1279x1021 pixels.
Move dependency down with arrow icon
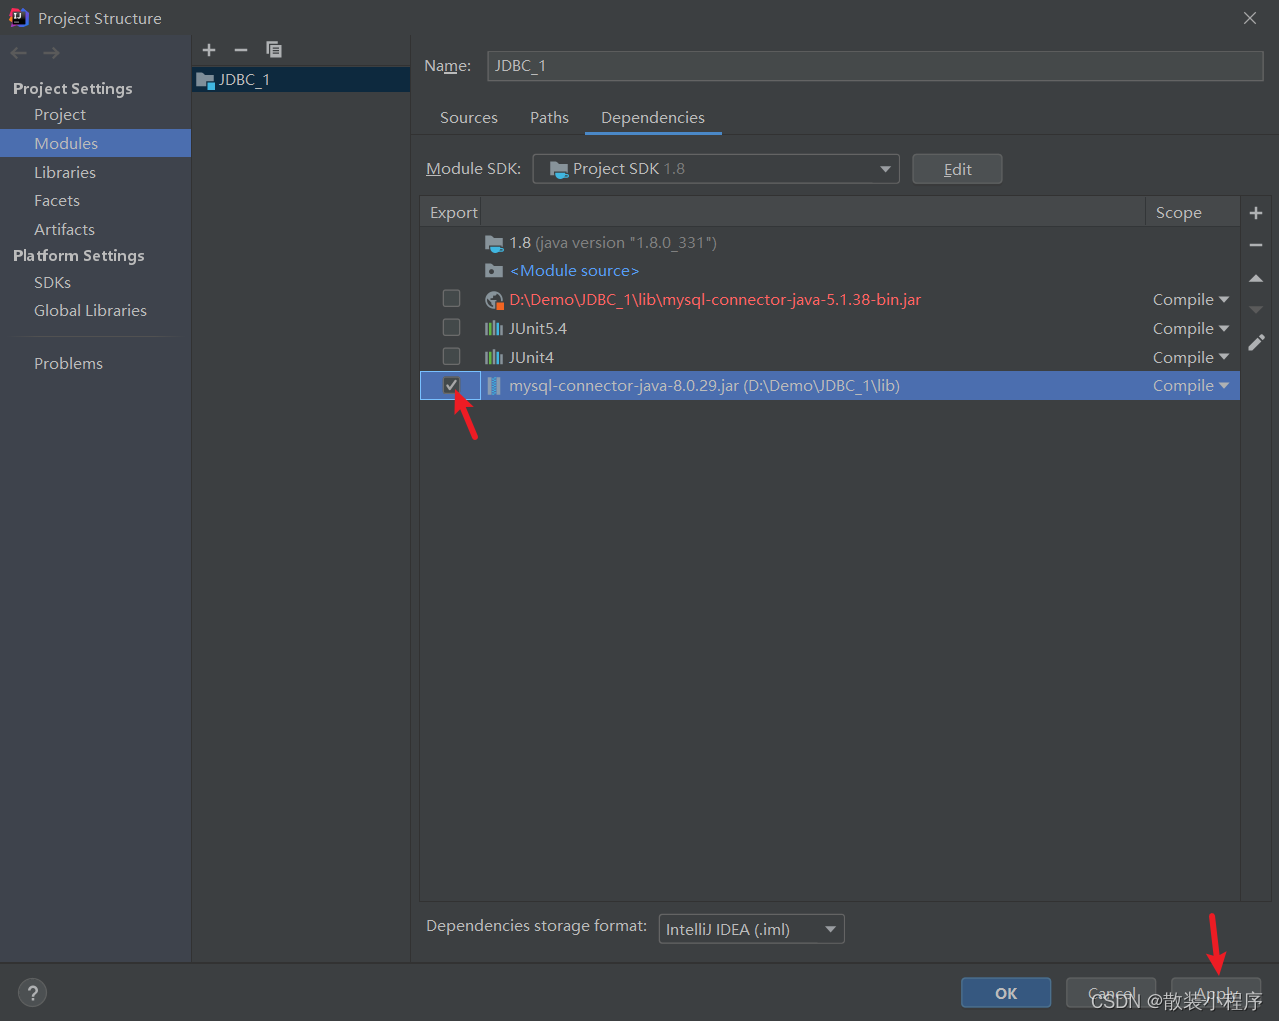(x=1256, y=310)
